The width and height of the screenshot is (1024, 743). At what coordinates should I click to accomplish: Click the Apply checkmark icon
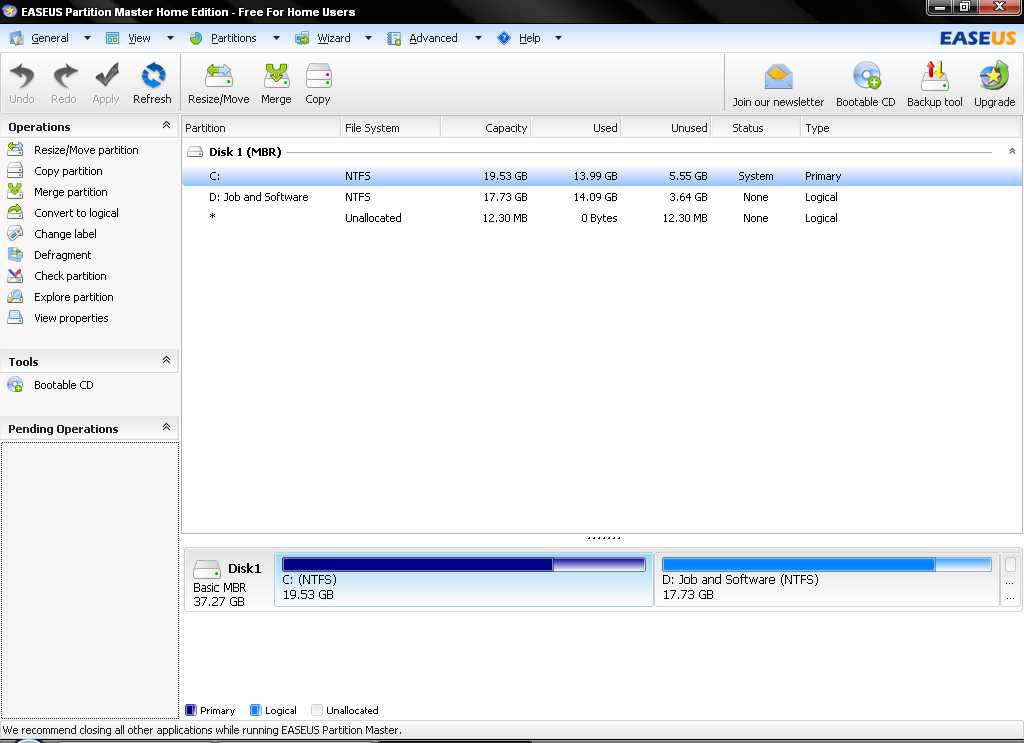click(106, 76)
